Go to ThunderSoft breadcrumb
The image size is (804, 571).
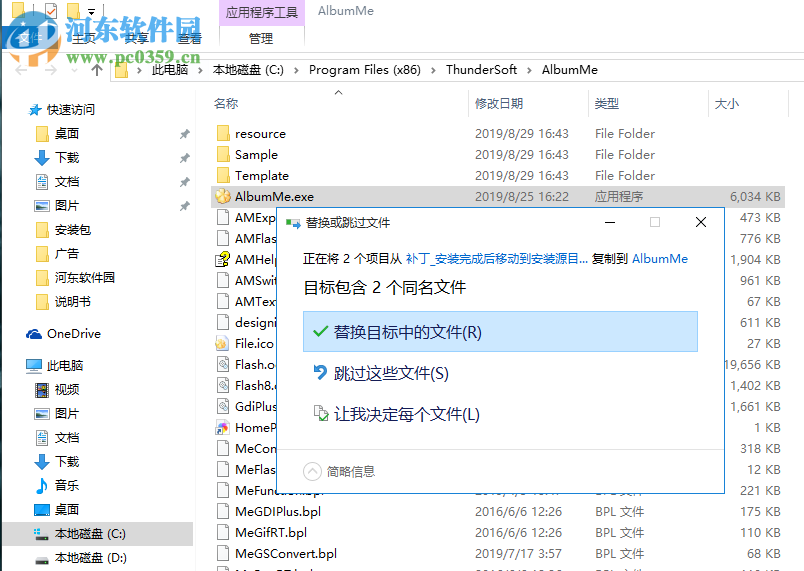481,70
